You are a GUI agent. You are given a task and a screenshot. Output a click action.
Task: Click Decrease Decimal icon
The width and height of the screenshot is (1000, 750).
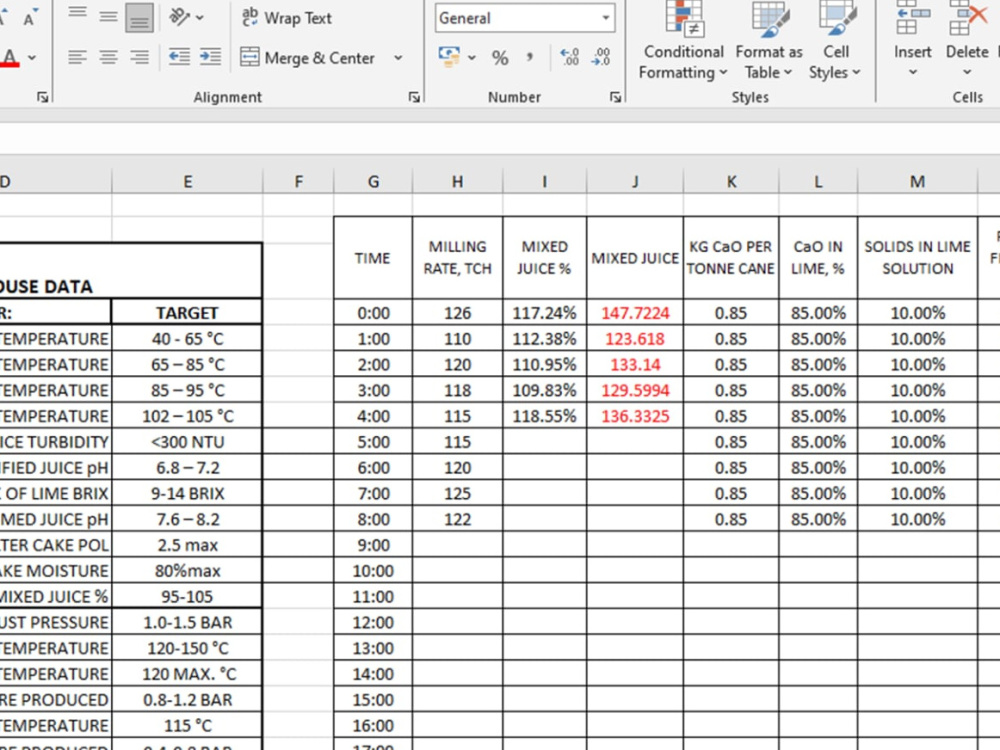pyautogui.click(x=601, y=58)
